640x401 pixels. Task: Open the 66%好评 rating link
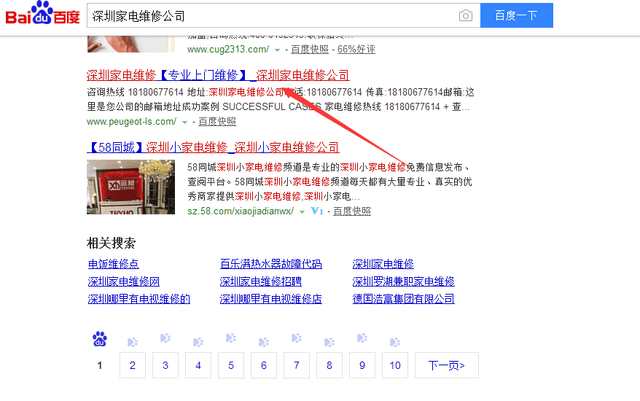click(x=356, y=49)
